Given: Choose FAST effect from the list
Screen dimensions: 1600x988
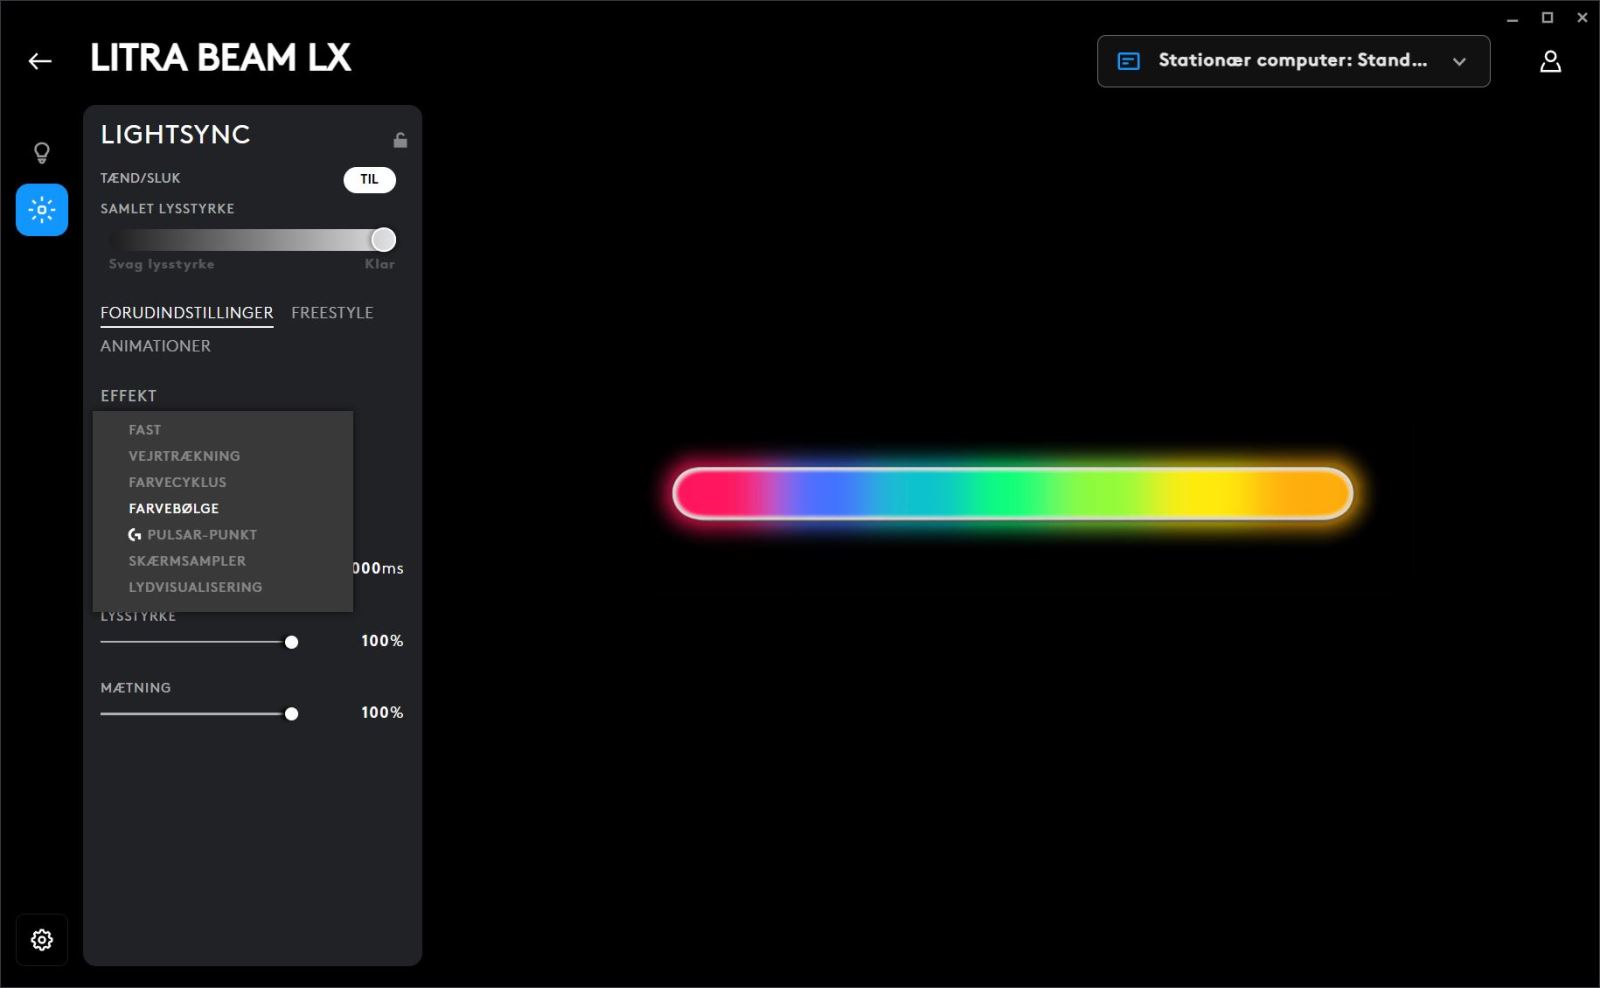Looking at the screenshot, I should (x=145, y=430).
